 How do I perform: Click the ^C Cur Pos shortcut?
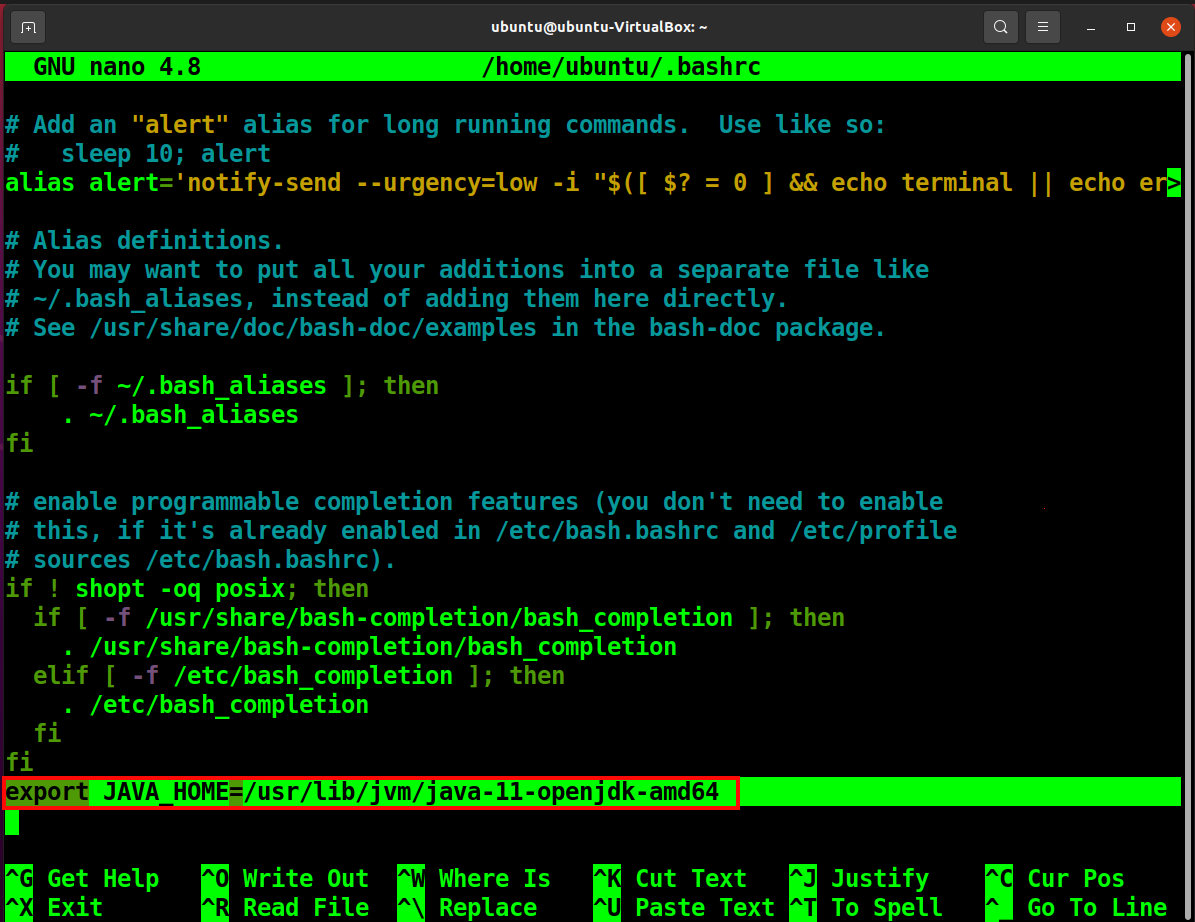1055,879
